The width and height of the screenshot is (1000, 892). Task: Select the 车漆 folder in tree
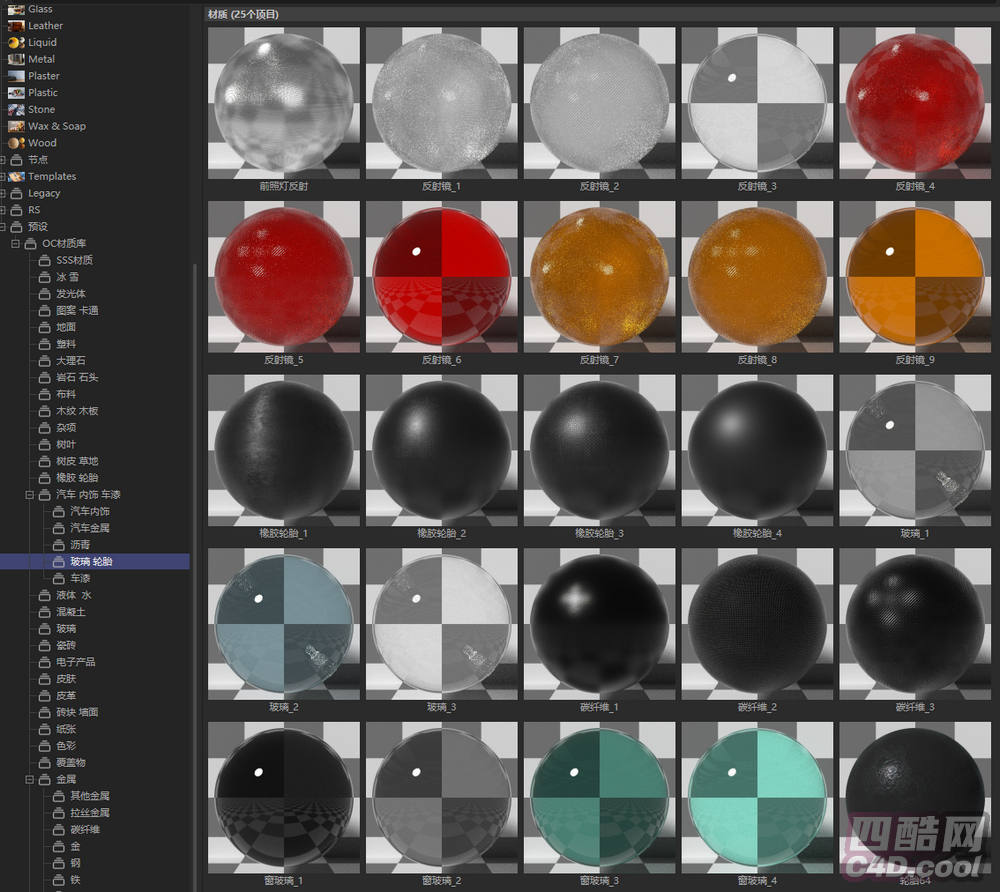[x=80, y=578]
